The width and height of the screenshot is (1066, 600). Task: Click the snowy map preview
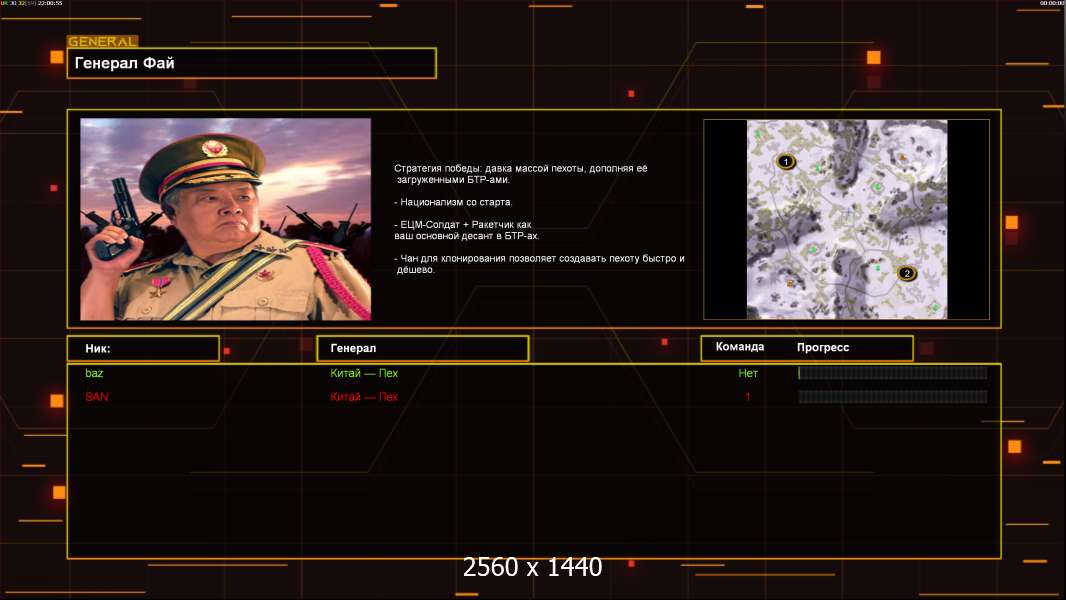point(846,219)
